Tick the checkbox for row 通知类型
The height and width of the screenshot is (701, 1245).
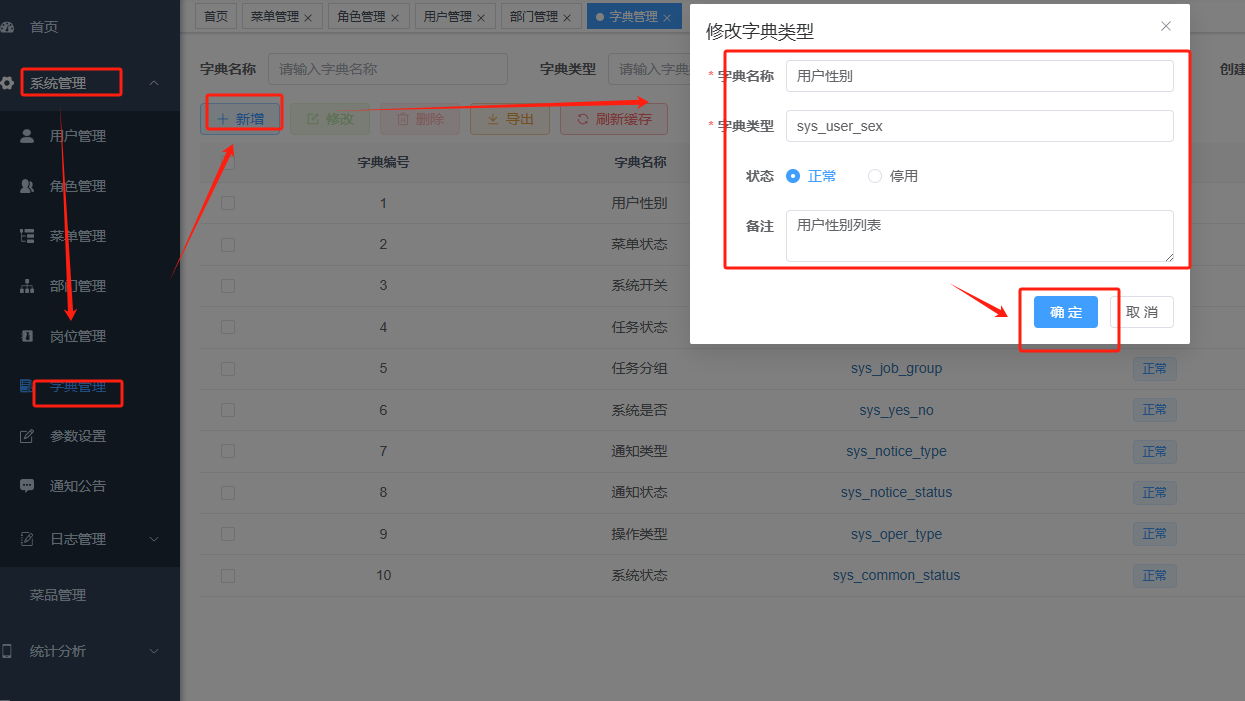[228, 451]
